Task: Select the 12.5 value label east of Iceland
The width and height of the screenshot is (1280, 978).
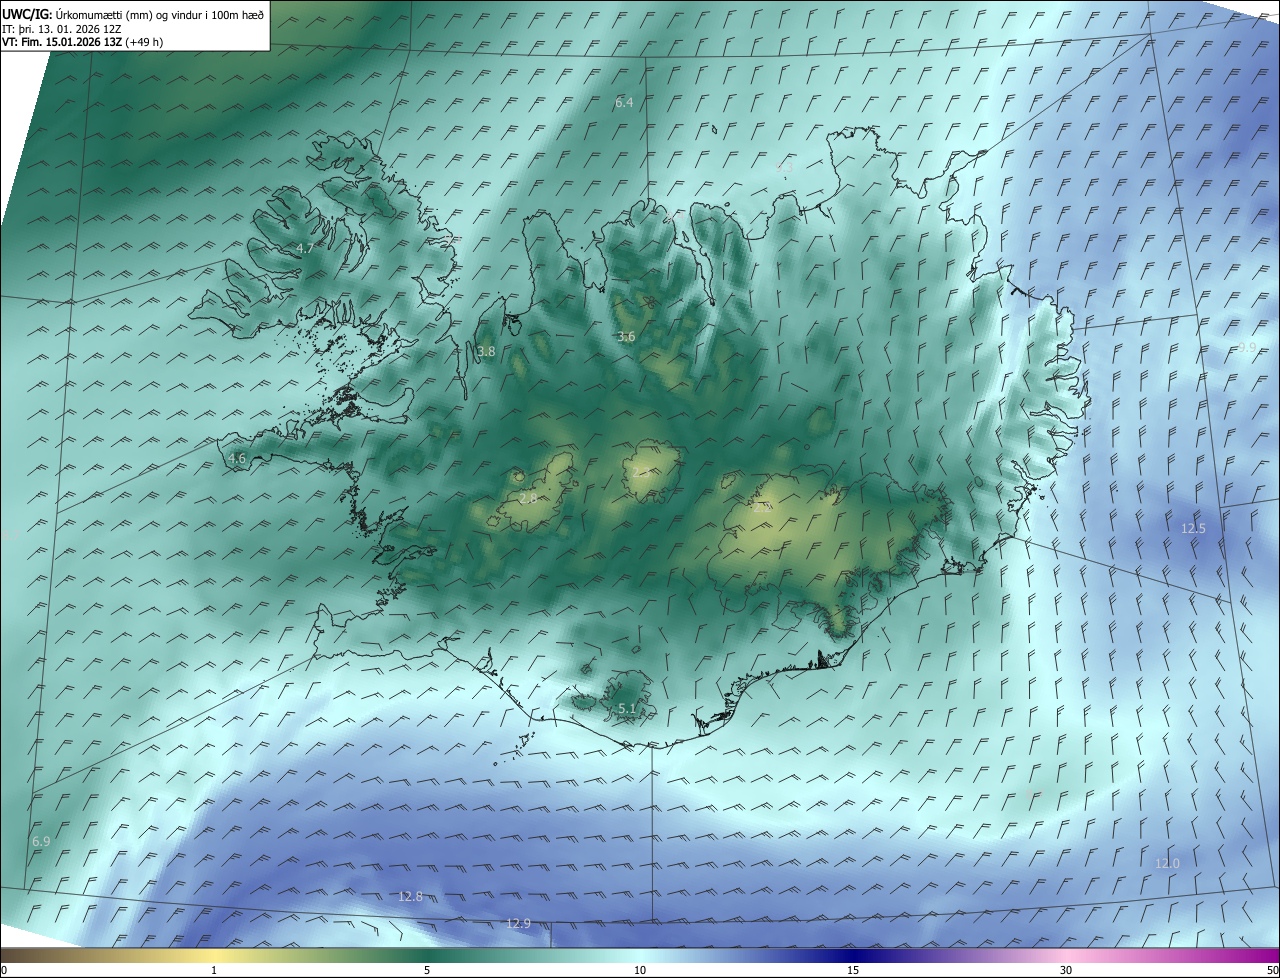Action: 1193,528
